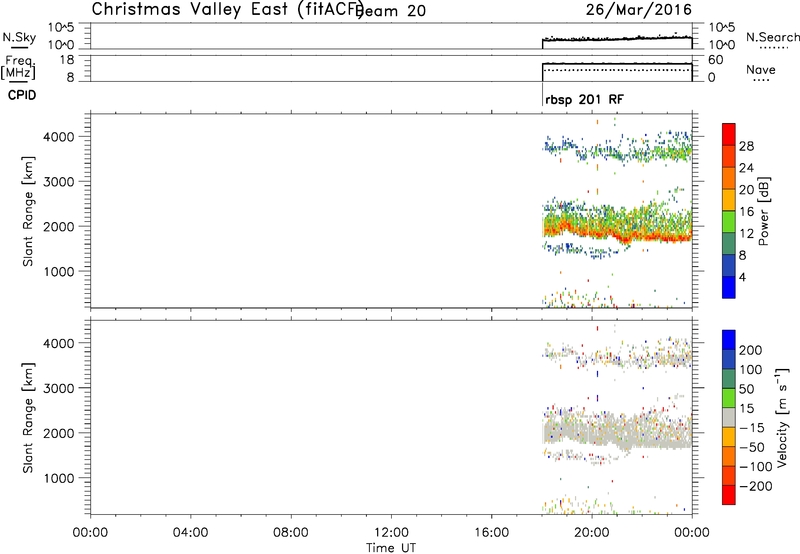This screenshot has height=554, width=800.
Task: Click the '20:00' time axis tick label
Action: (592, 533)
